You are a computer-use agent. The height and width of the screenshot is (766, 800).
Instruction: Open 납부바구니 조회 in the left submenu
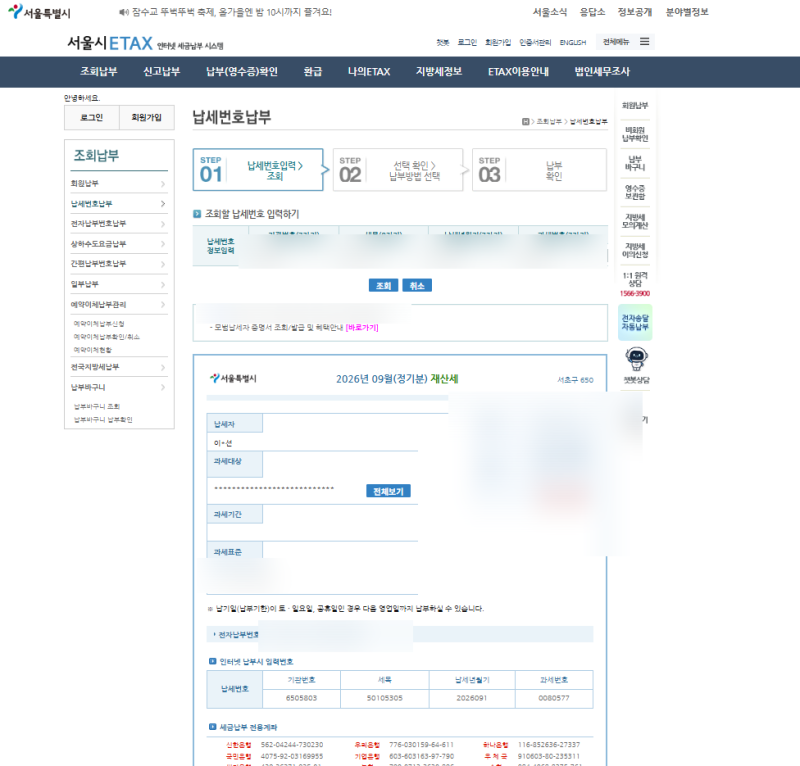pos(97,406)
